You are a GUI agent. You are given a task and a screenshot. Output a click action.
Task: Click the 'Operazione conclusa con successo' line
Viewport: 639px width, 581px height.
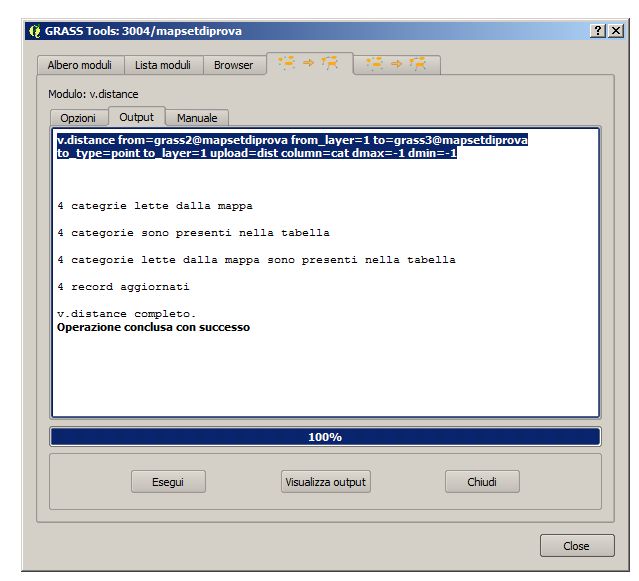point(153,327)
